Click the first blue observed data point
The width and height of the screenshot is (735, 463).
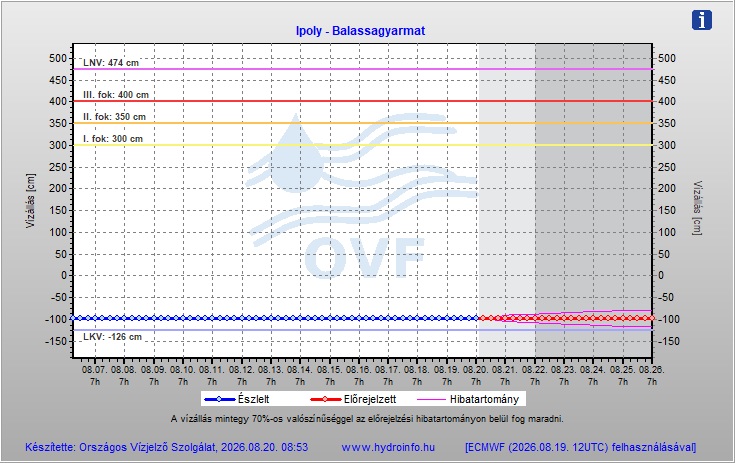[74, 318]
